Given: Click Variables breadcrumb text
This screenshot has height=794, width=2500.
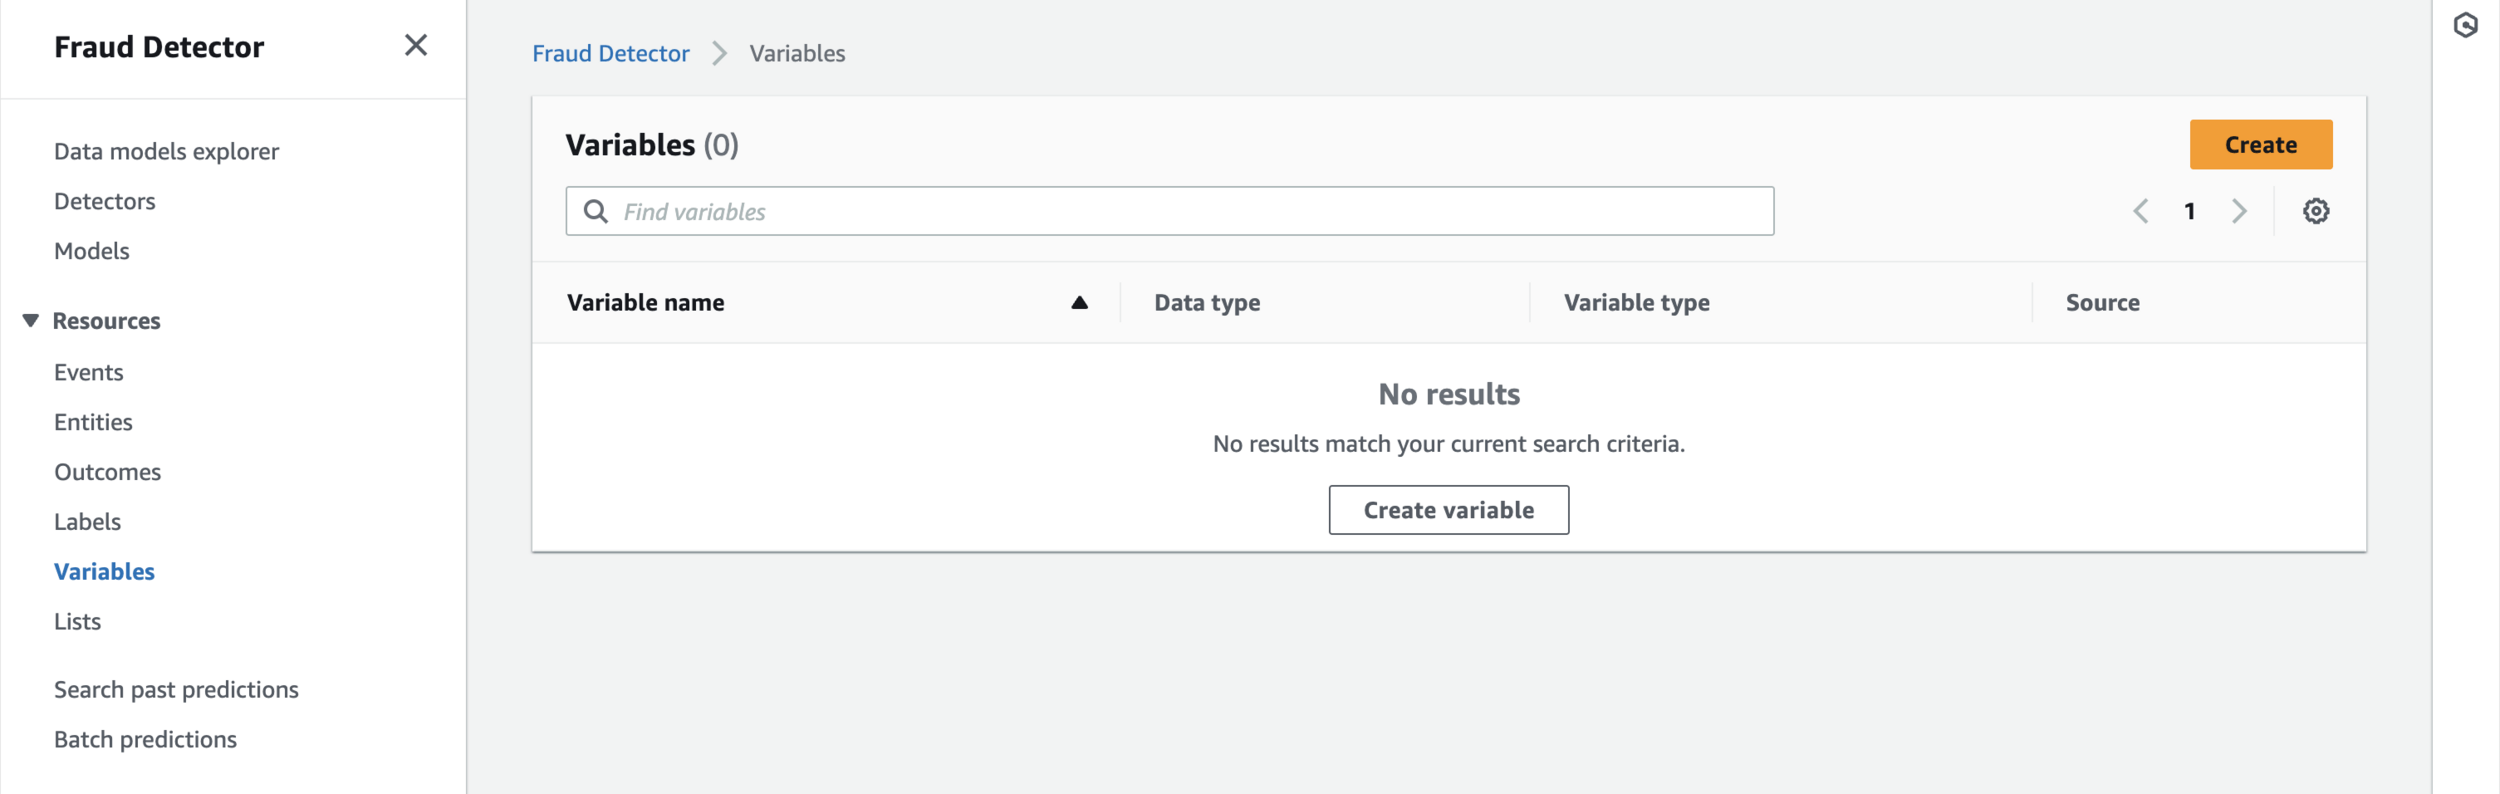Looking at the screenshot, I should pyautogui.click(x=797, y=53).
